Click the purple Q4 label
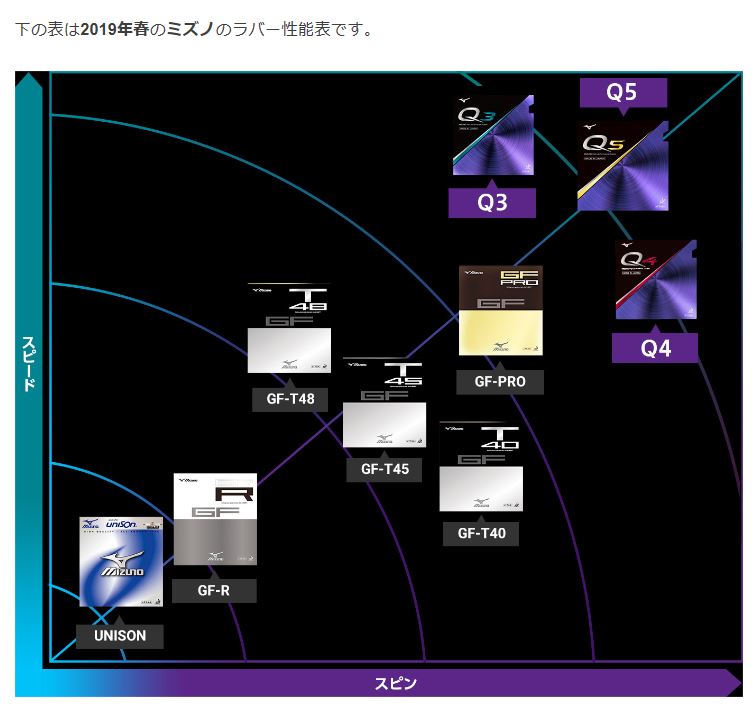 click(x=654, y=348)
